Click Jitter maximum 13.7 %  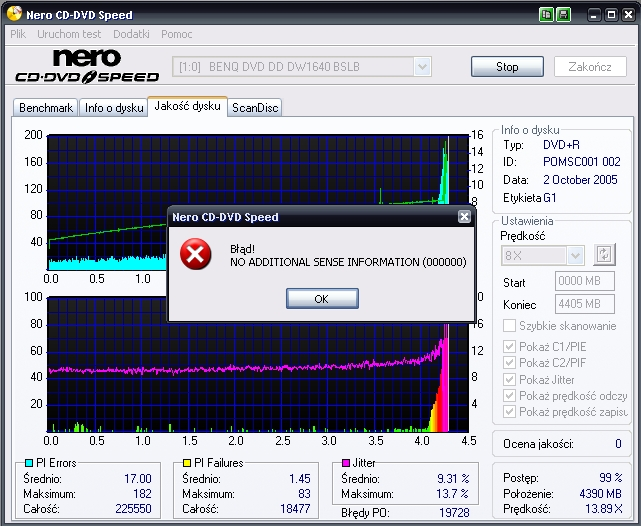(x=452, y=494)
